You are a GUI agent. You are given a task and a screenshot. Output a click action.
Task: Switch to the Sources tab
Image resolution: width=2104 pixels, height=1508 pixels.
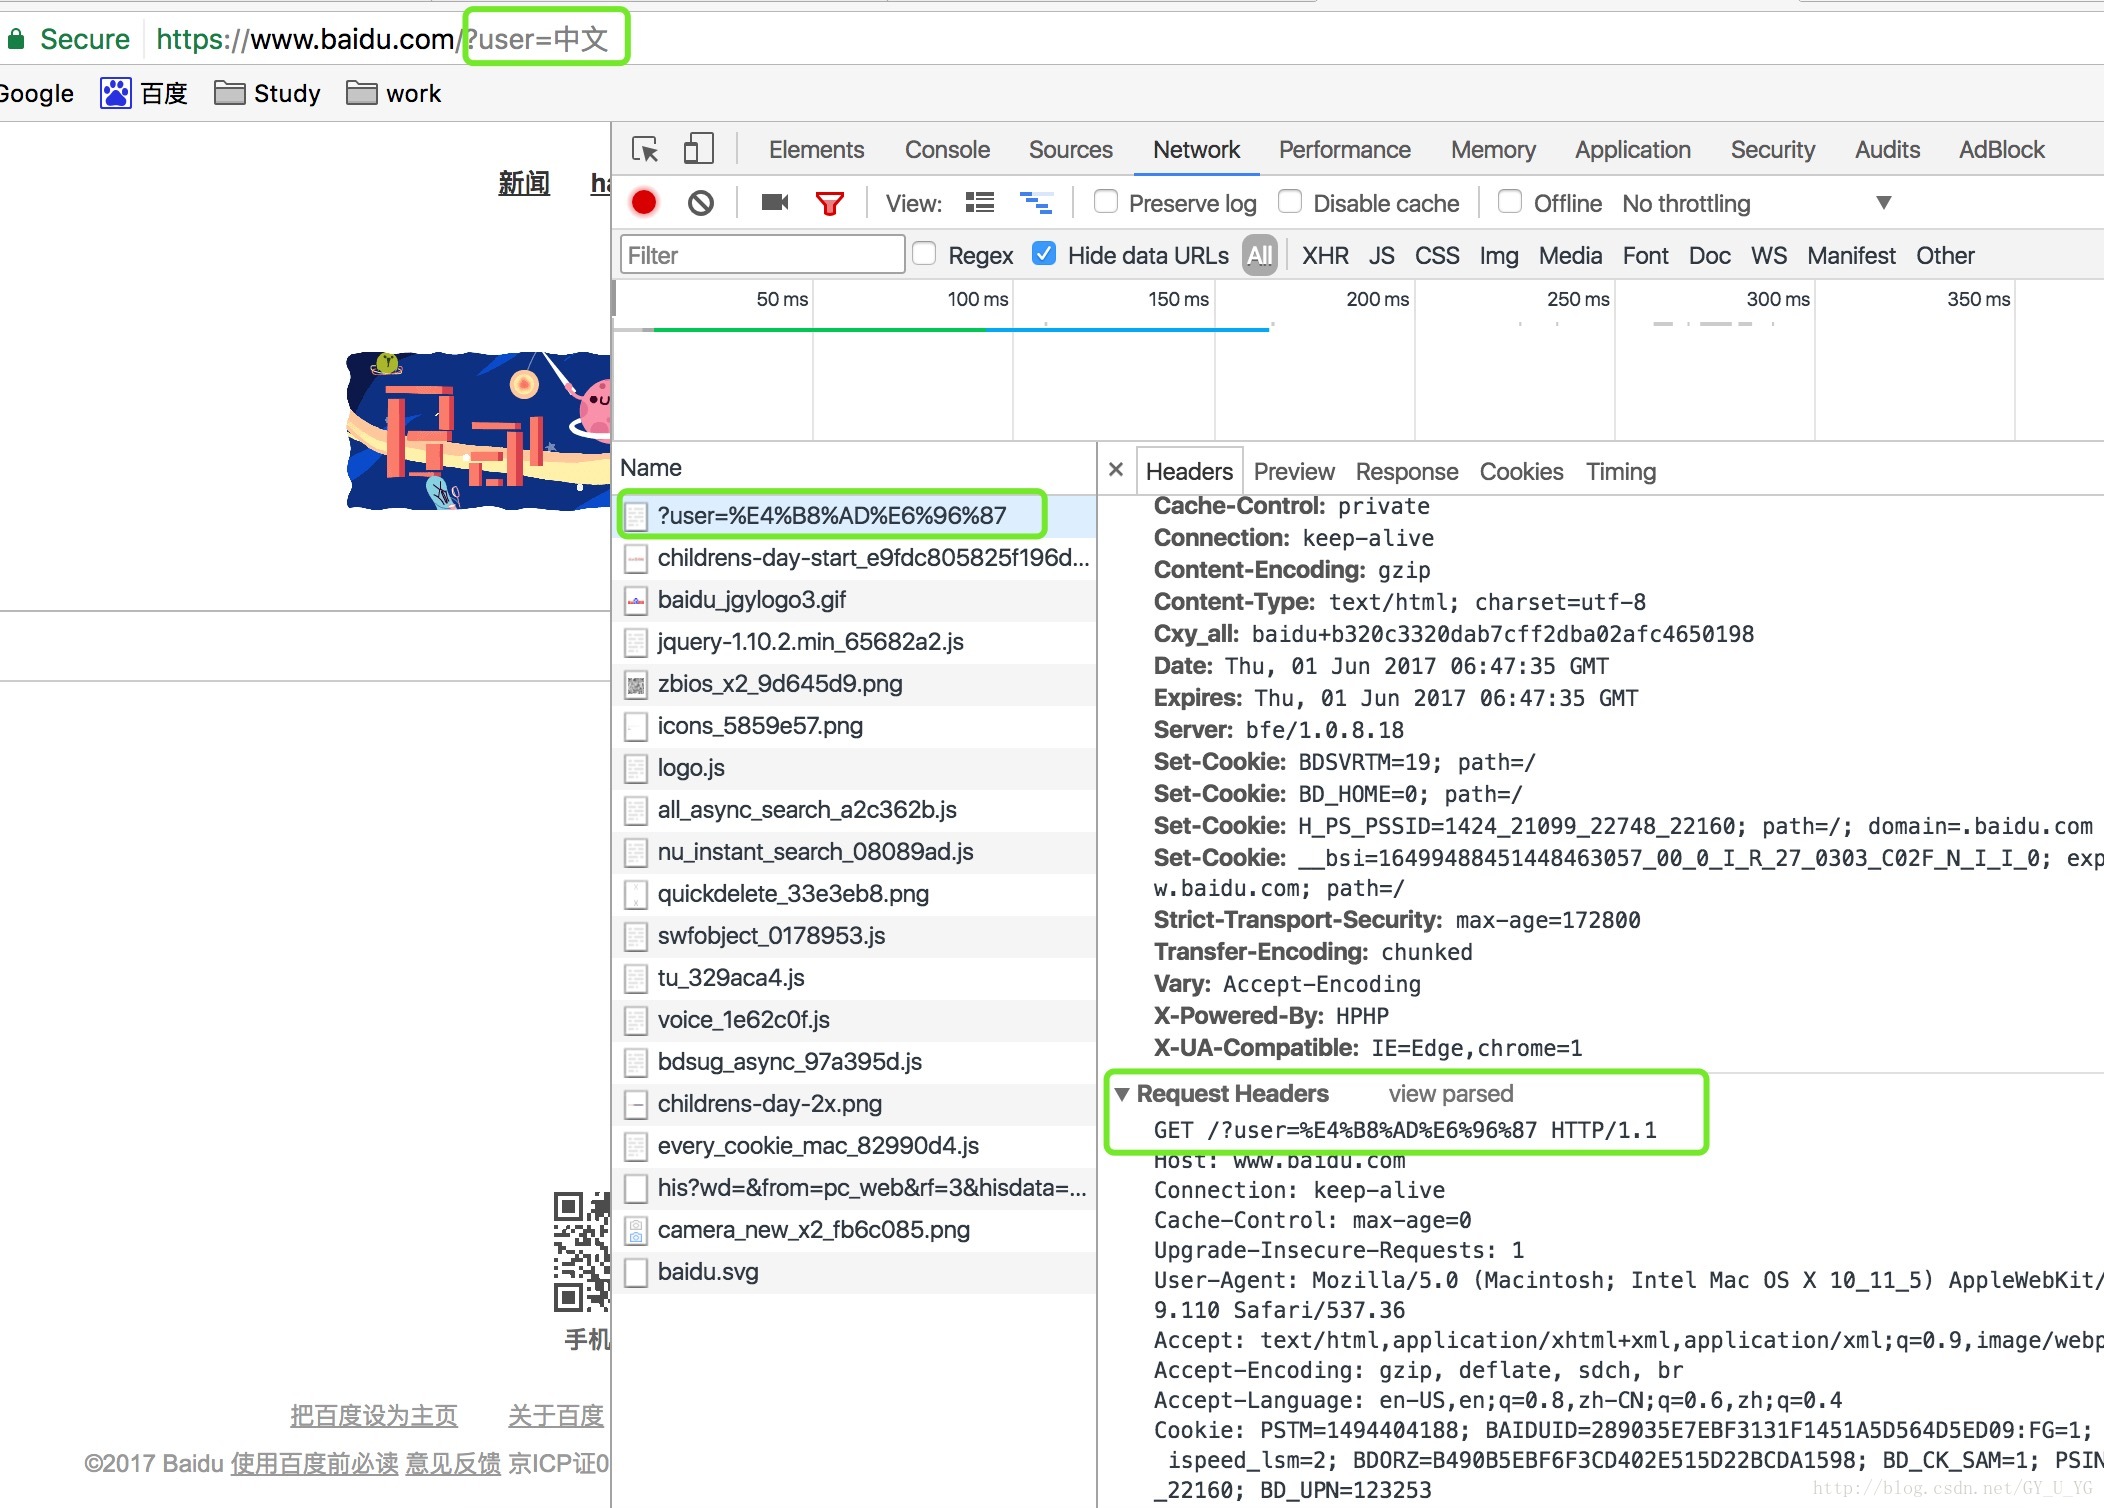pos(1070,150)
